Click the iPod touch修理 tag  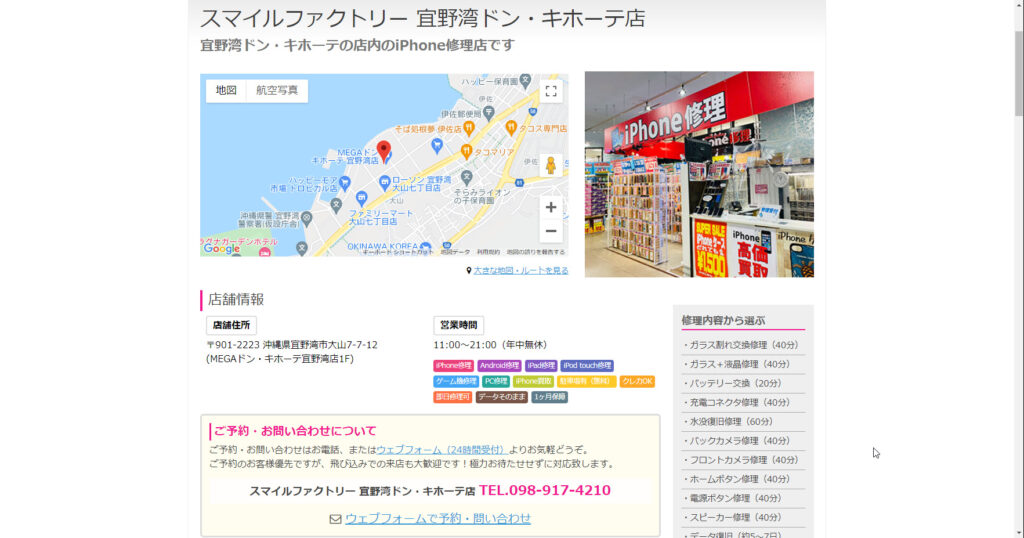coord(586,366)
